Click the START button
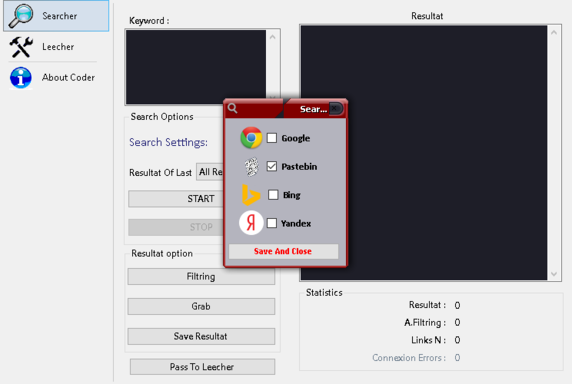 [176, 199]
